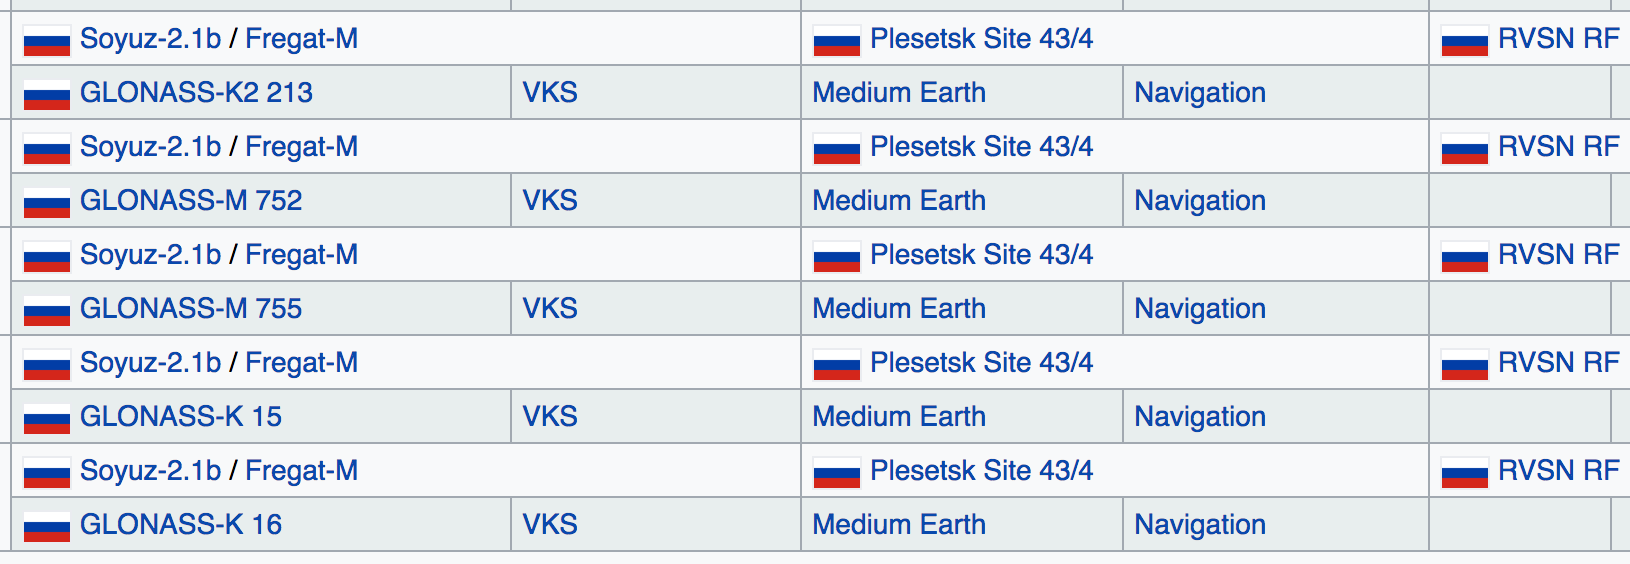Open the GLONASS-K 15 article link

pyautogui.click(x=181, y=416)
